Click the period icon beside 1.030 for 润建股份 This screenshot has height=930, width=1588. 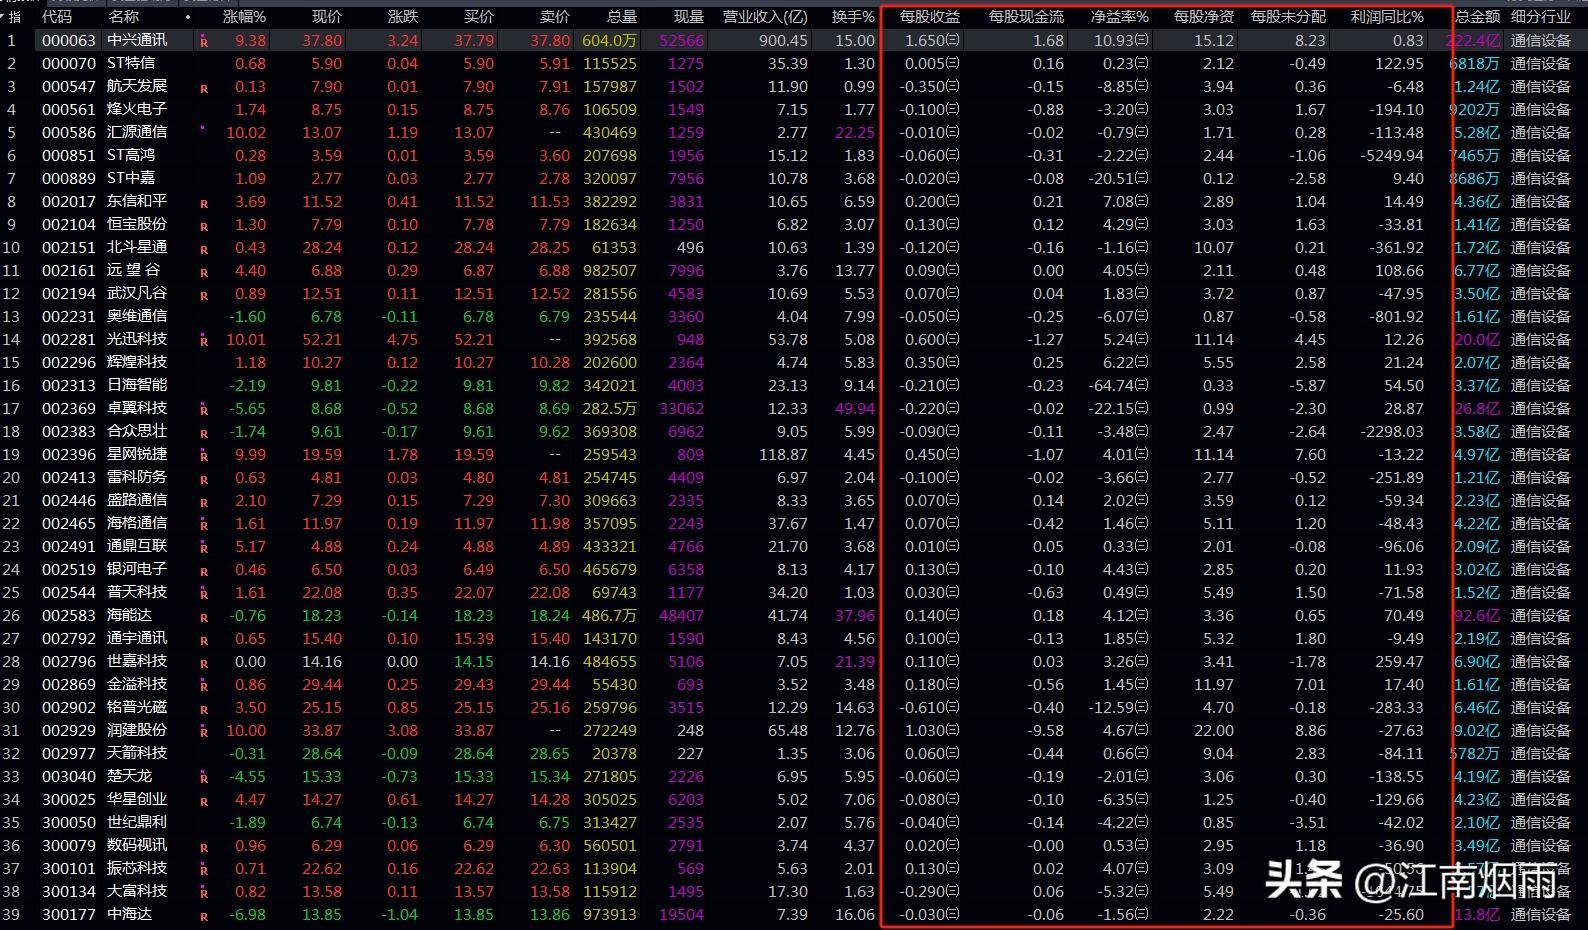953,730
